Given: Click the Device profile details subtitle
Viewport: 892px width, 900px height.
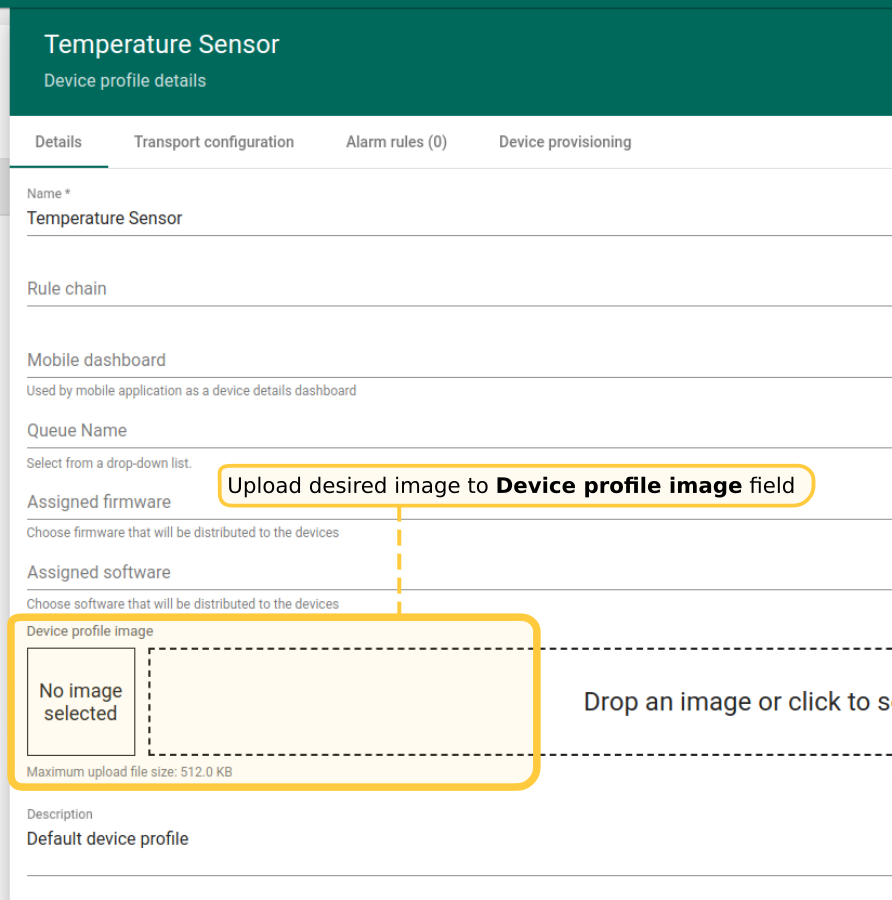Looking at the screenshot, I should [125, 81].
